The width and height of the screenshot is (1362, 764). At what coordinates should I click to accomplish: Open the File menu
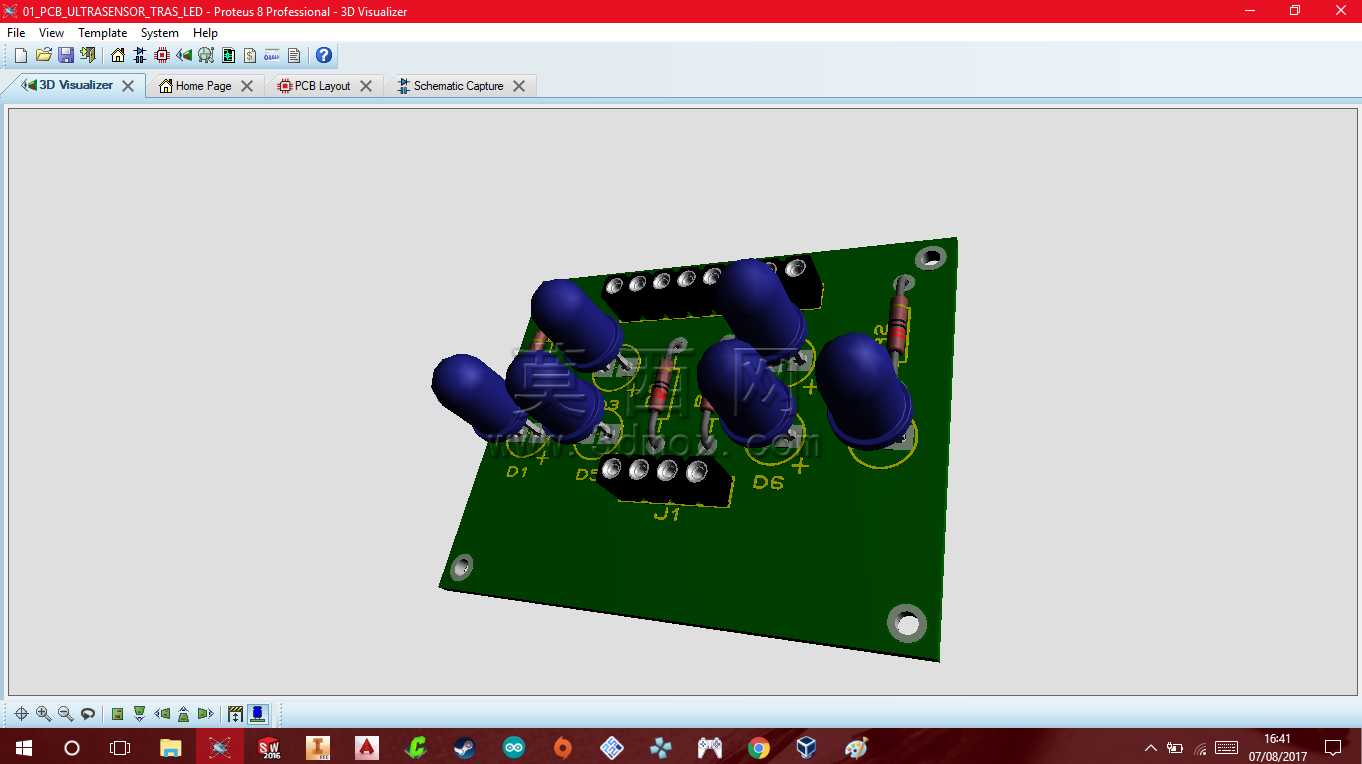pyautogui.click(x=16, y=33)
